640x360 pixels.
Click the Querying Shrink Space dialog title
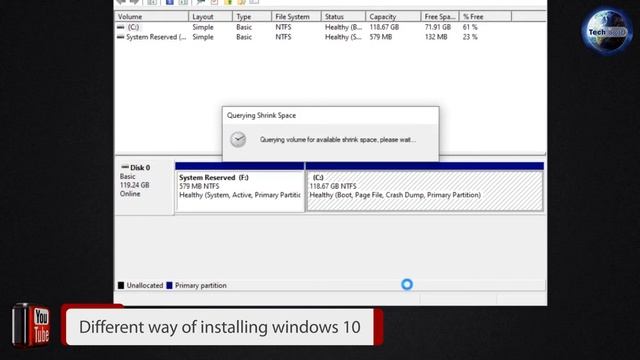point(261,116)
